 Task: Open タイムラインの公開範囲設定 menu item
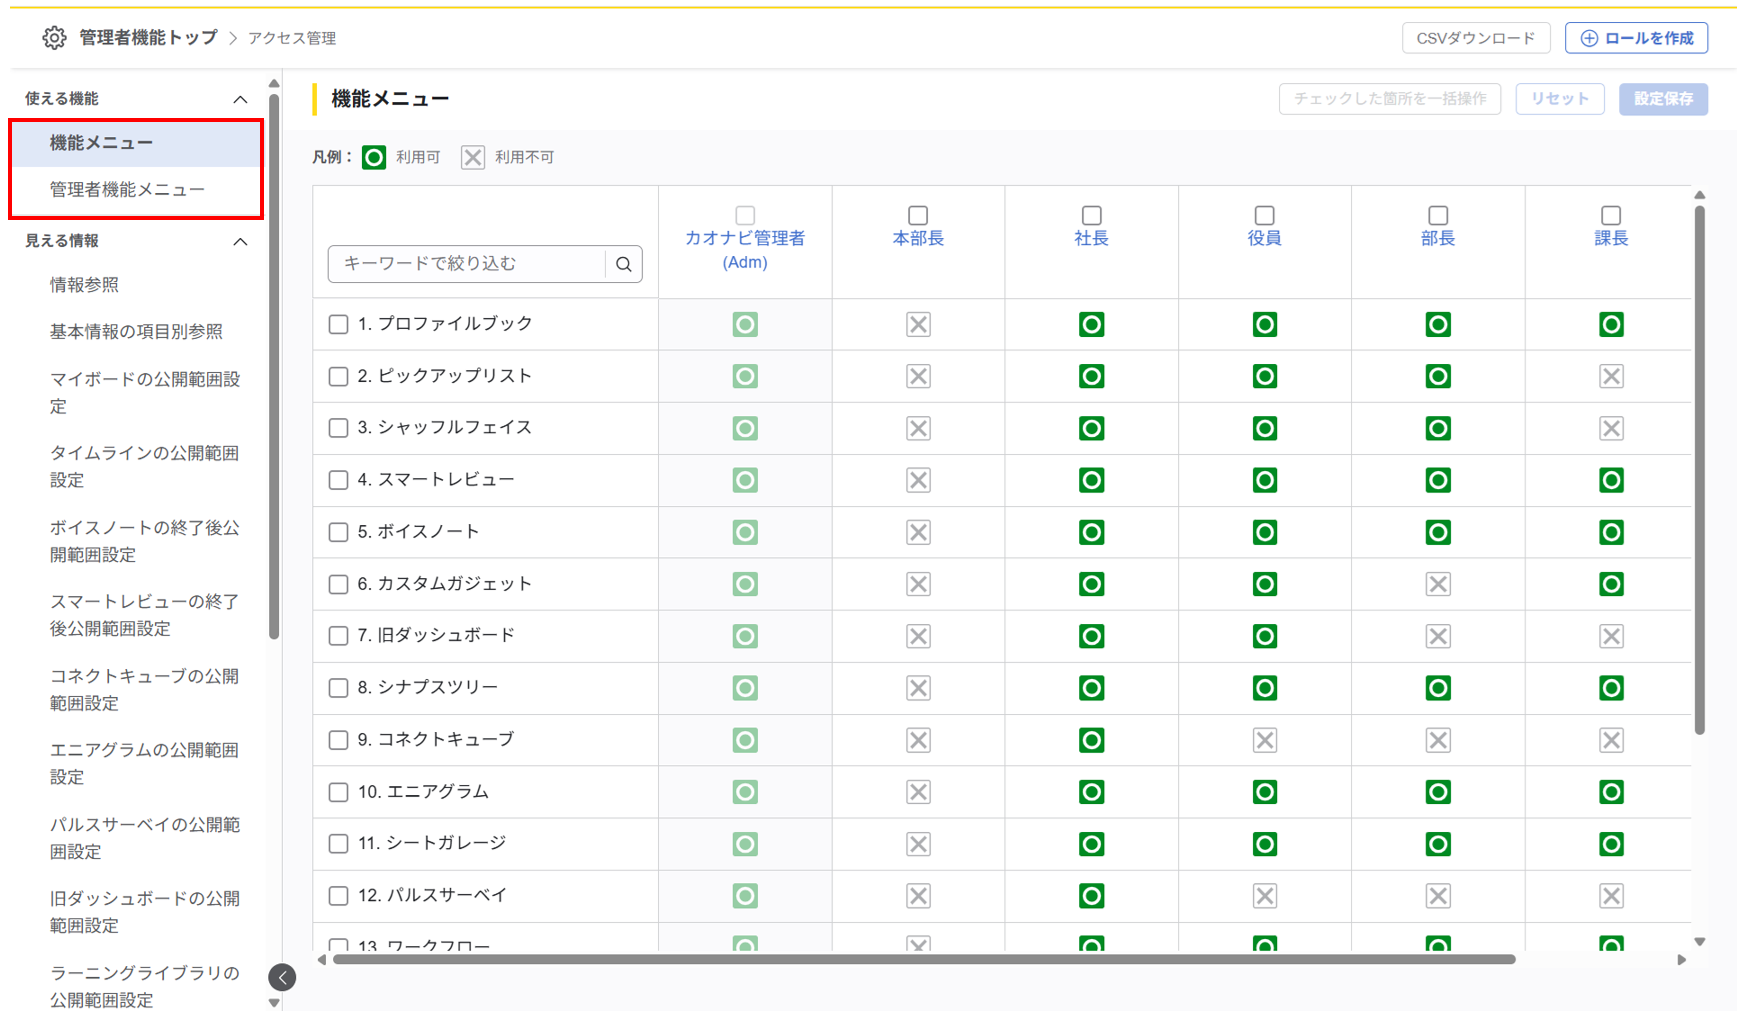(x=145, y=466)
